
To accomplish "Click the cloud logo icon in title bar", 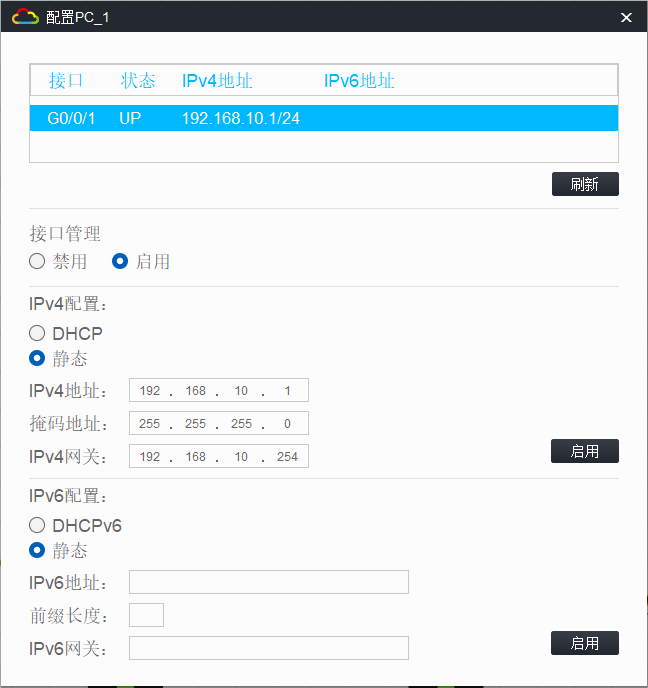I will coord(25,17).
